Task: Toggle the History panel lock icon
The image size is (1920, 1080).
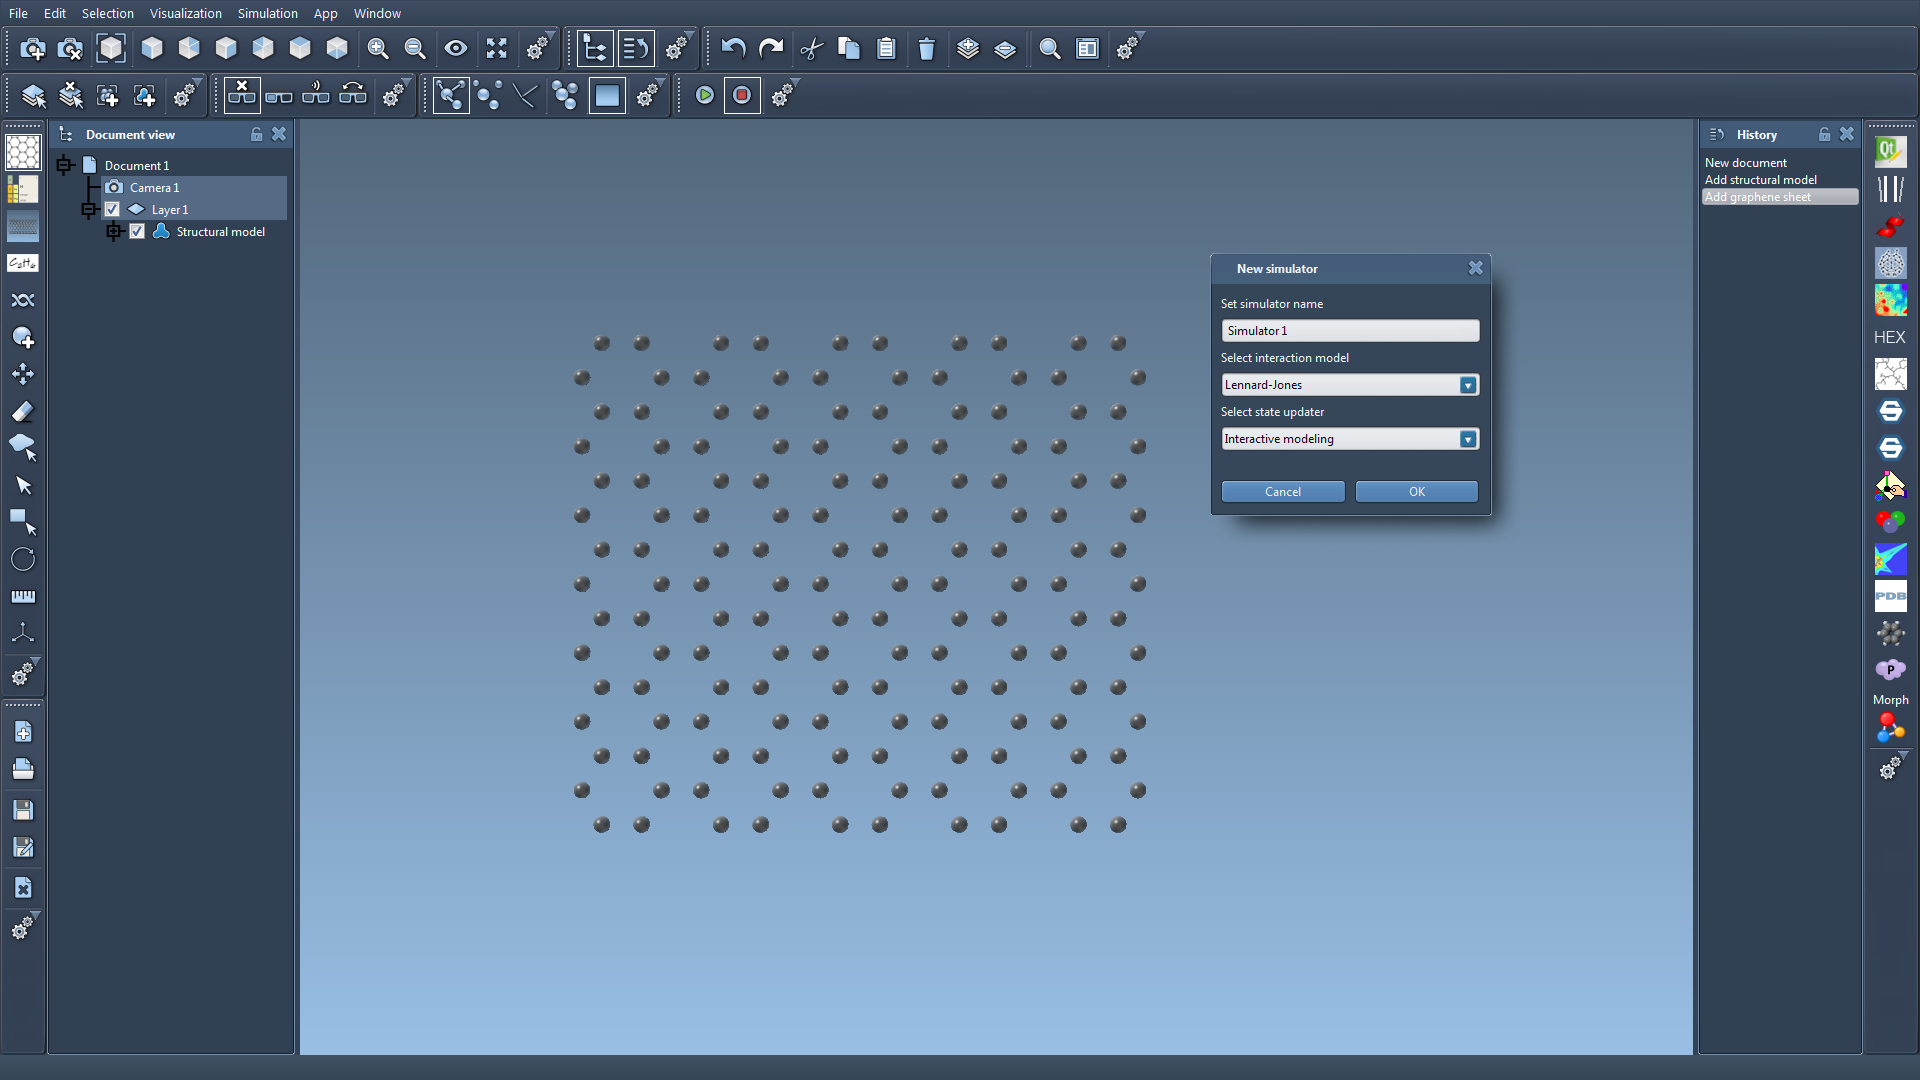Action: (x=1824, y=134)
